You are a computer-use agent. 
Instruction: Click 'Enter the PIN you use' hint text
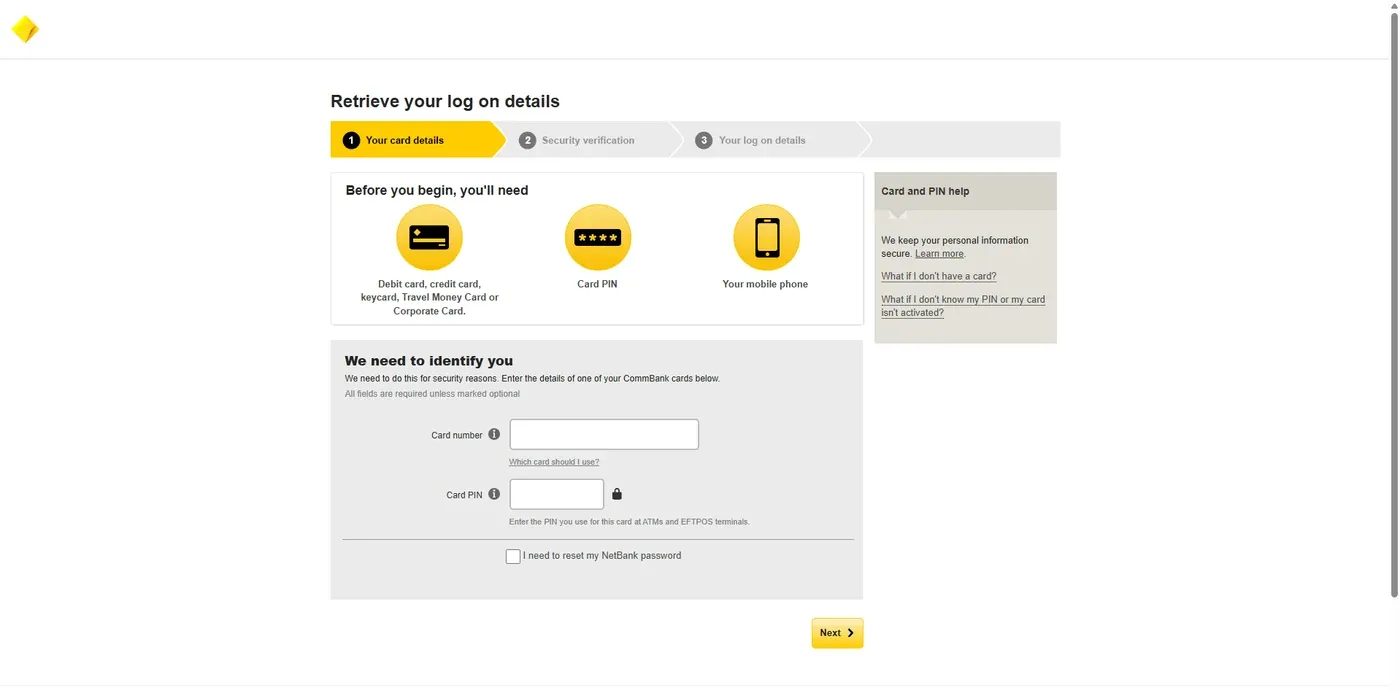coord(629,522)
